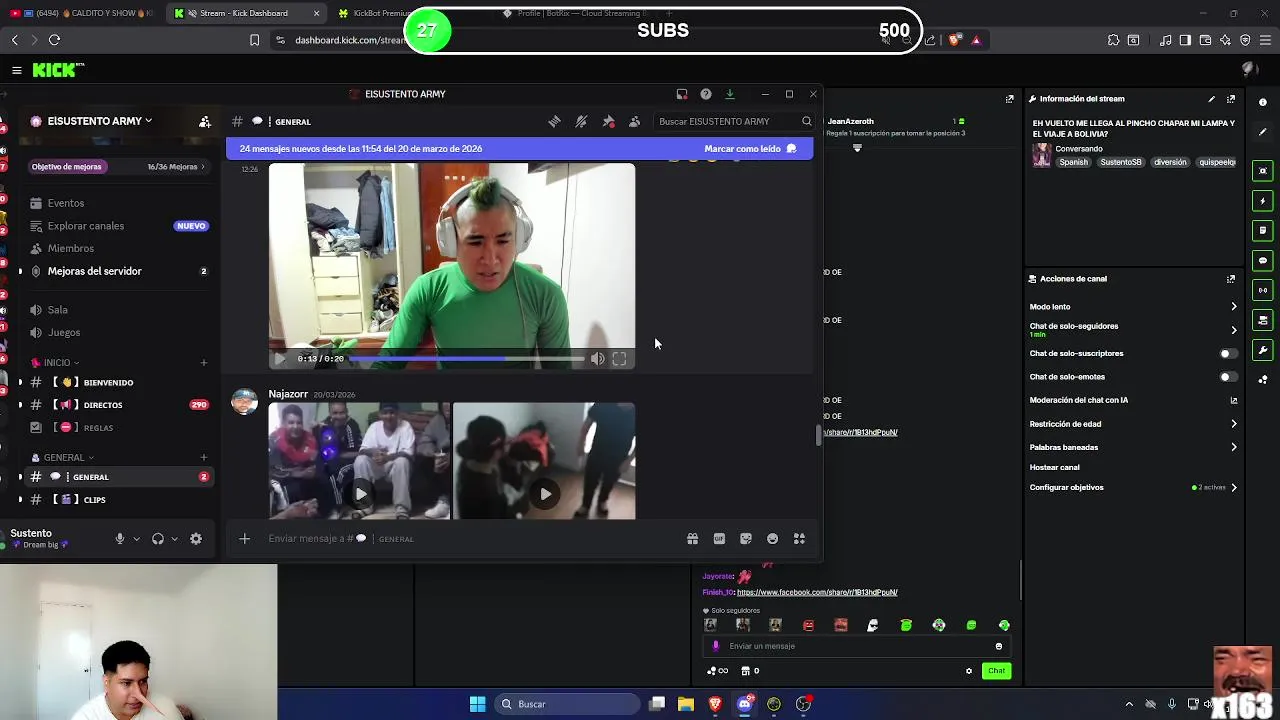Open the GIF picker in Discord
This screenshot has height=720, width=1280.
coord(719,538)
